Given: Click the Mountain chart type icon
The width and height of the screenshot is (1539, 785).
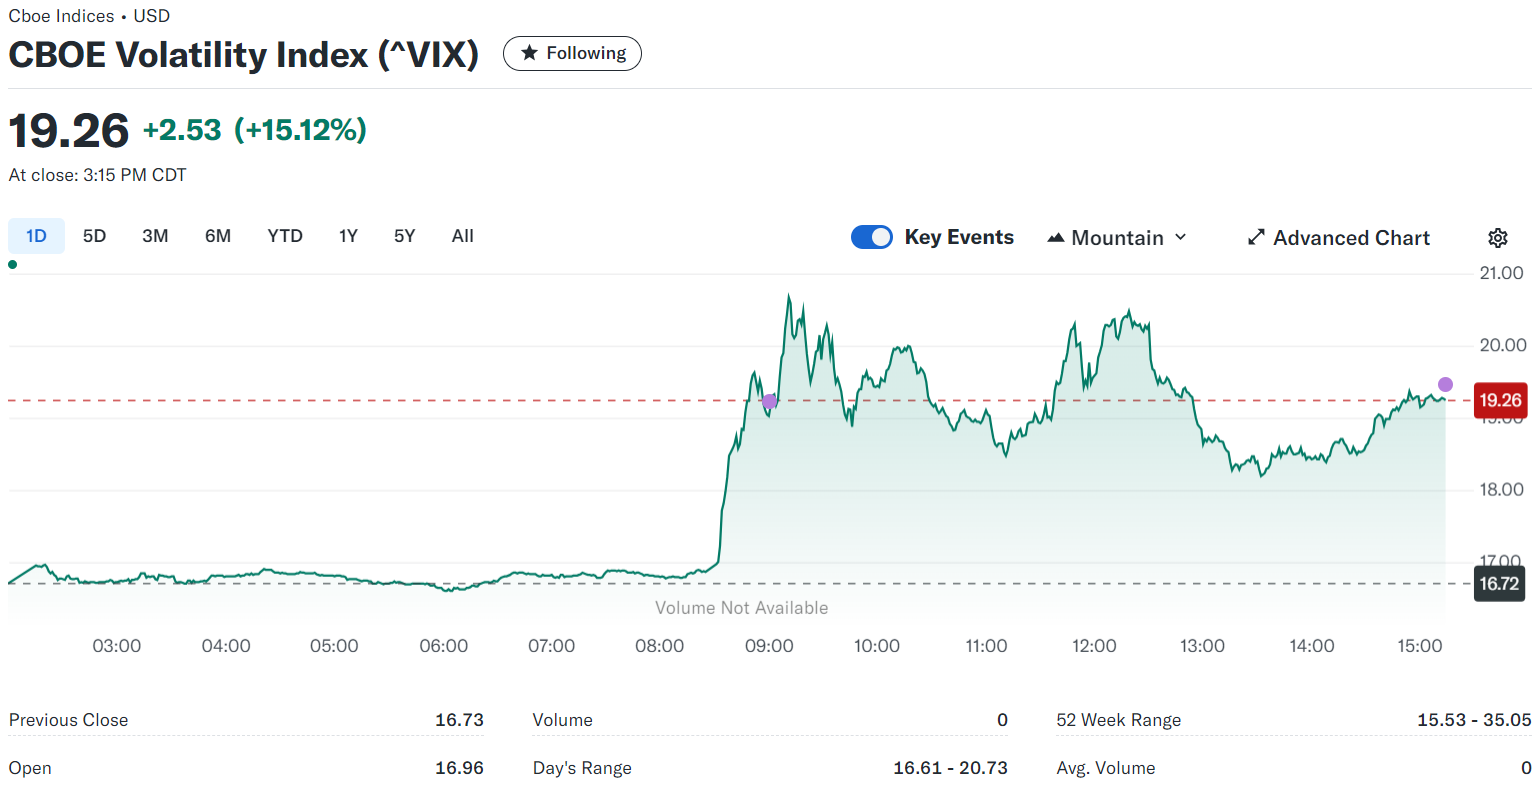Looking at the screenshot, I should [x=1055, y=238].
